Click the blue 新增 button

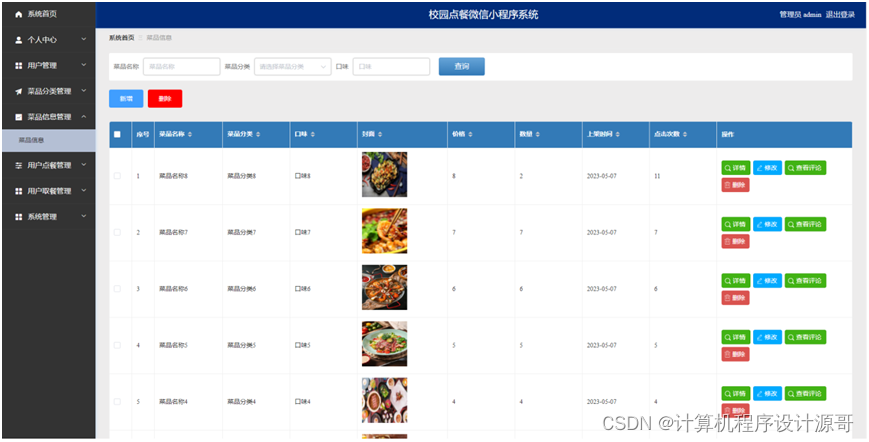tap(126, 99)
